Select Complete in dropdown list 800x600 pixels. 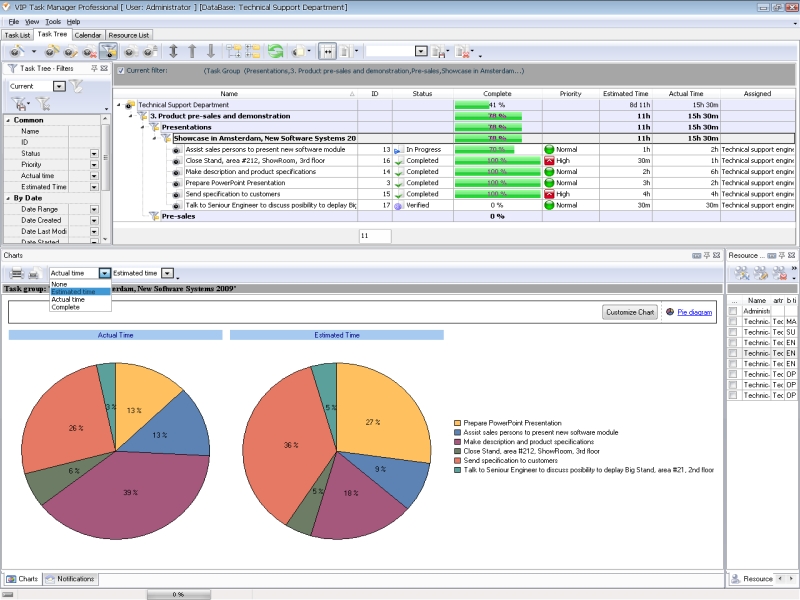pos(80,308)
